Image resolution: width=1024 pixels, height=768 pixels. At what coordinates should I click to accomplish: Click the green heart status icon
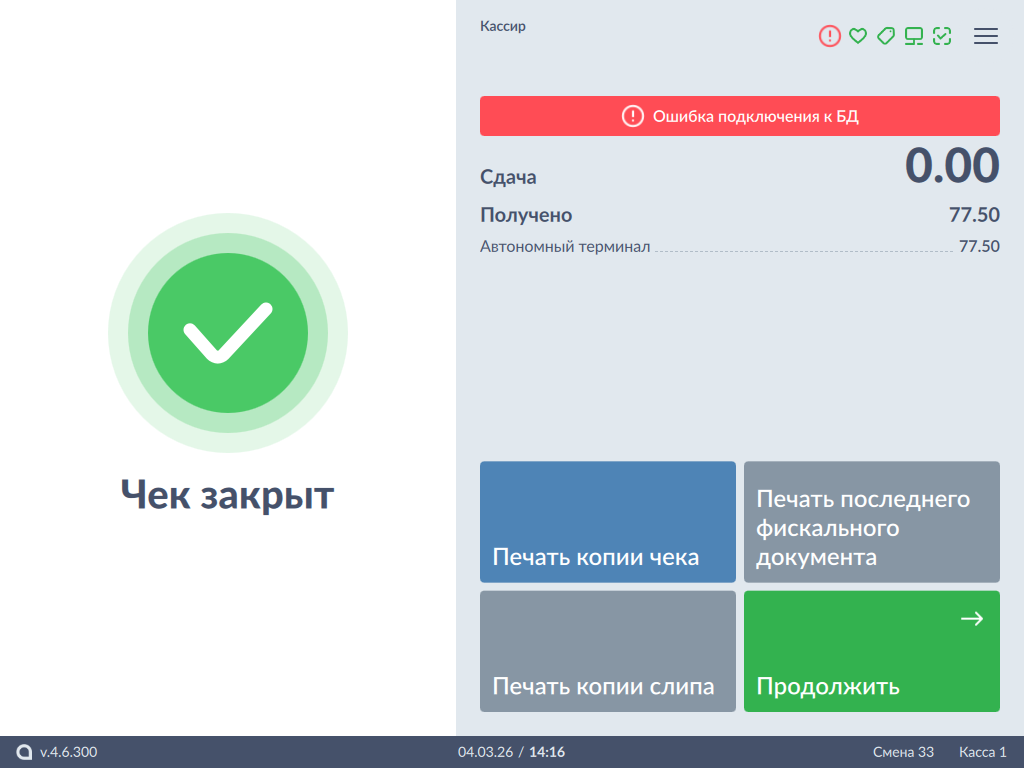[857, 36]
